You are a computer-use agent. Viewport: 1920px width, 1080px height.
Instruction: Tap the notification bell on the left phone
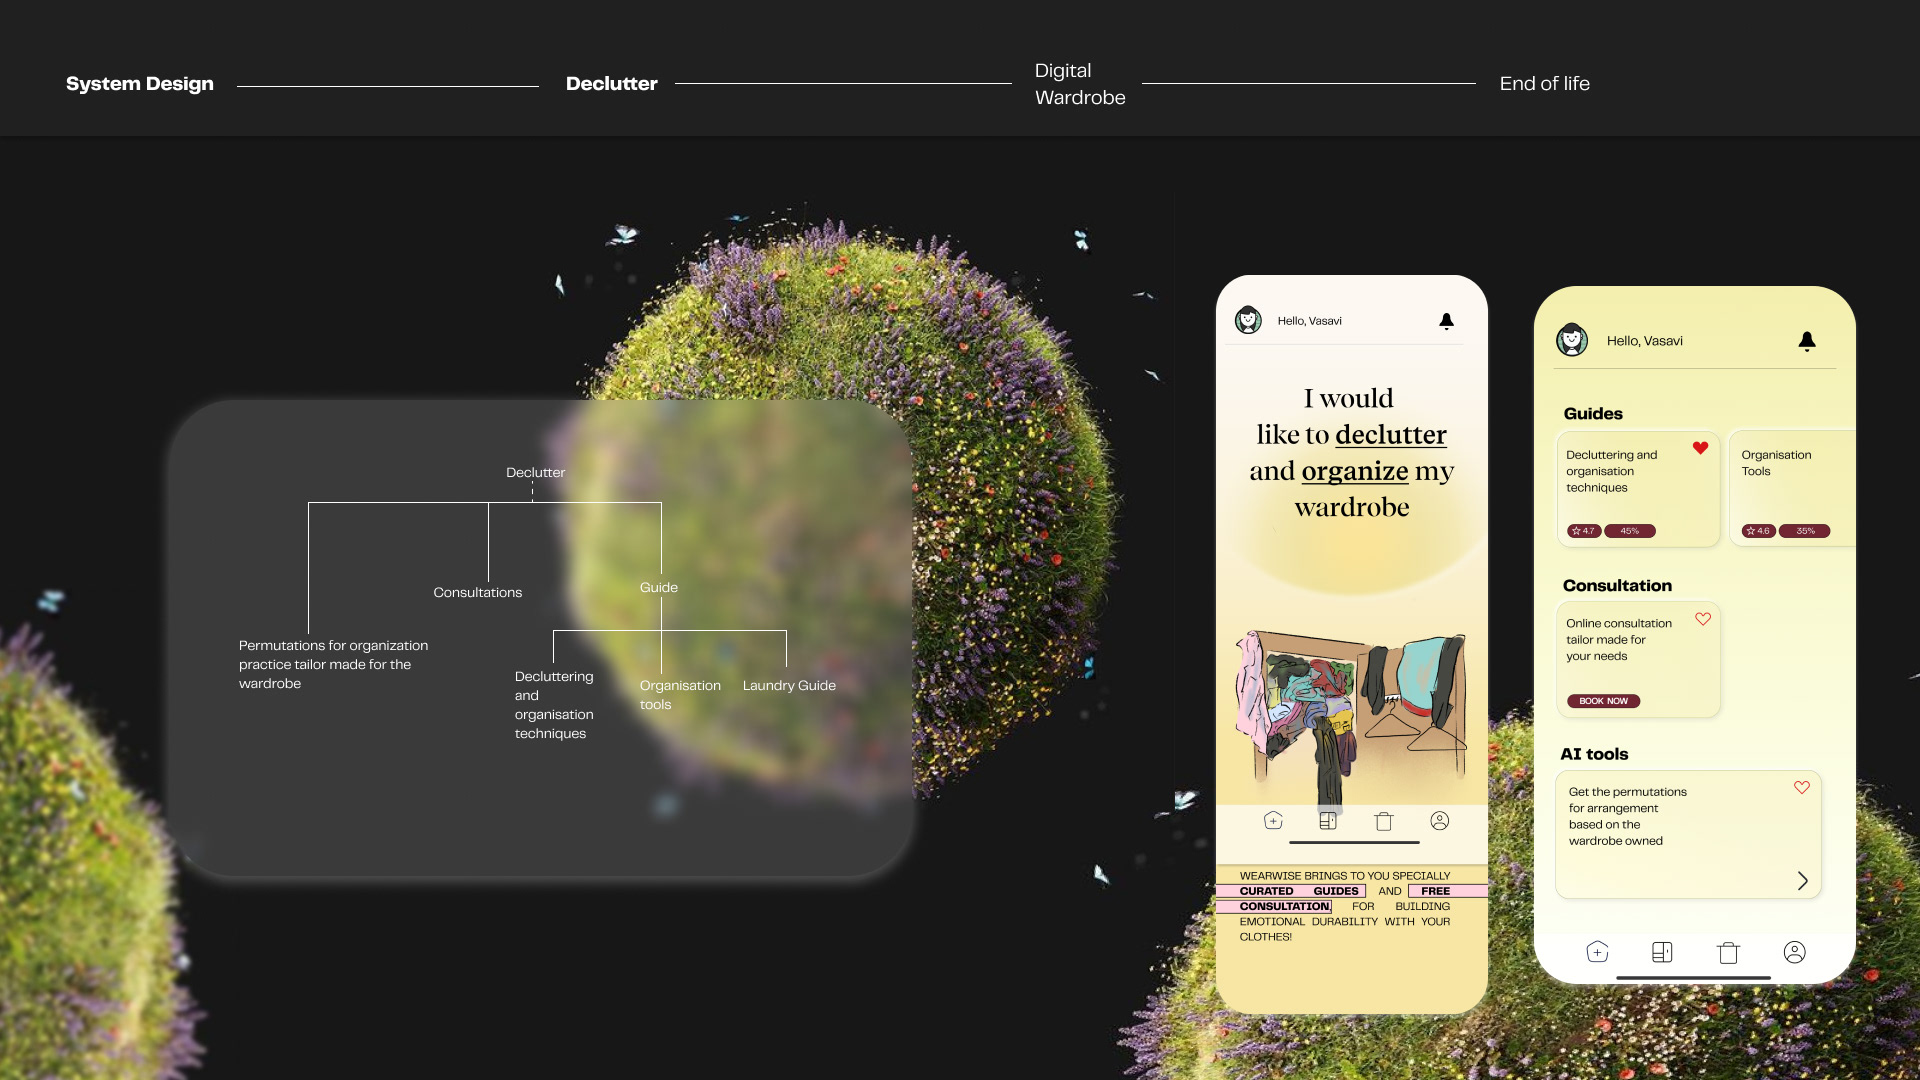pyautogui.click(x=1446, y=321)
